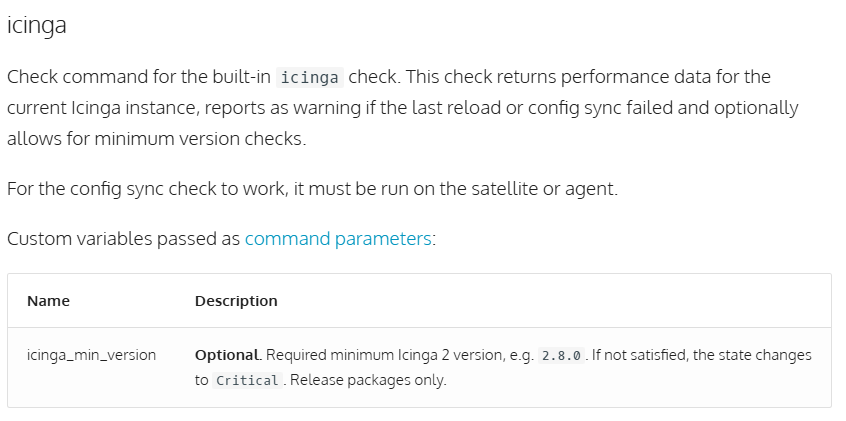The width and height of the screenshot is (846, 421).
Task: Click the 'current Icinga instance' phrase
Action: point(104,108)
